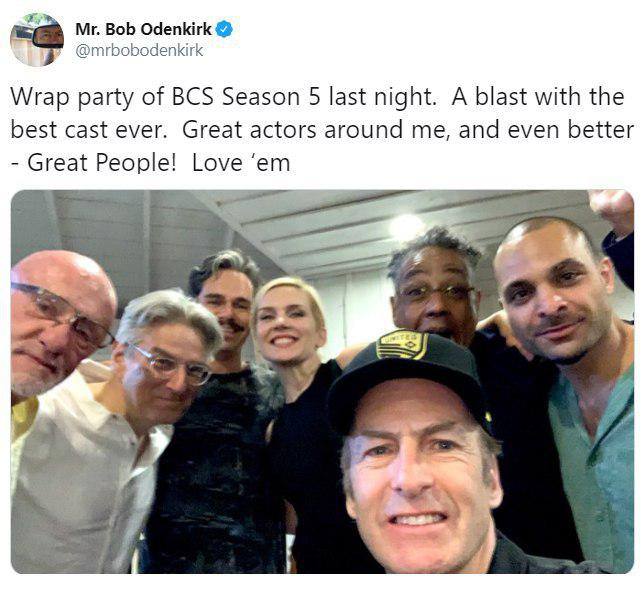Click the @mrbobodenkirk handle
This screenshot has width=644, height=601.
tap(139, 51)
